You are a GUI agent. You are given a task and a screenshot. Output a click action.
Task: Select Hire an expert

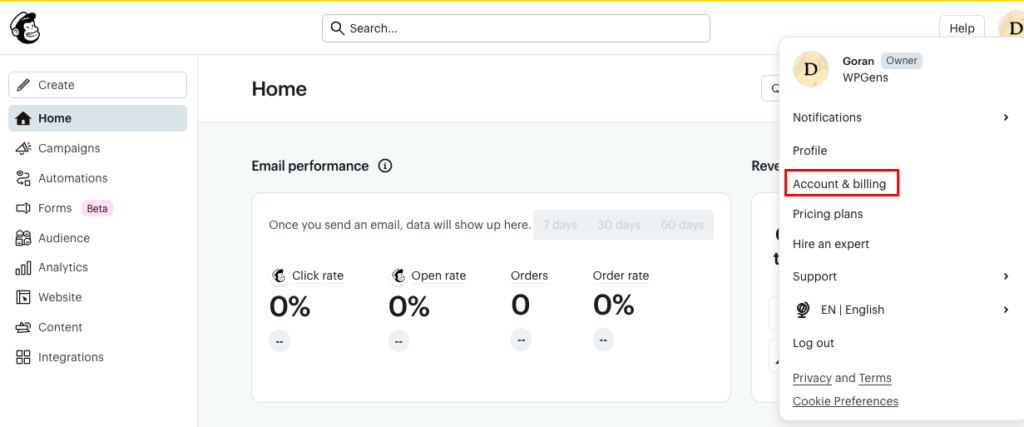[831, 244]
